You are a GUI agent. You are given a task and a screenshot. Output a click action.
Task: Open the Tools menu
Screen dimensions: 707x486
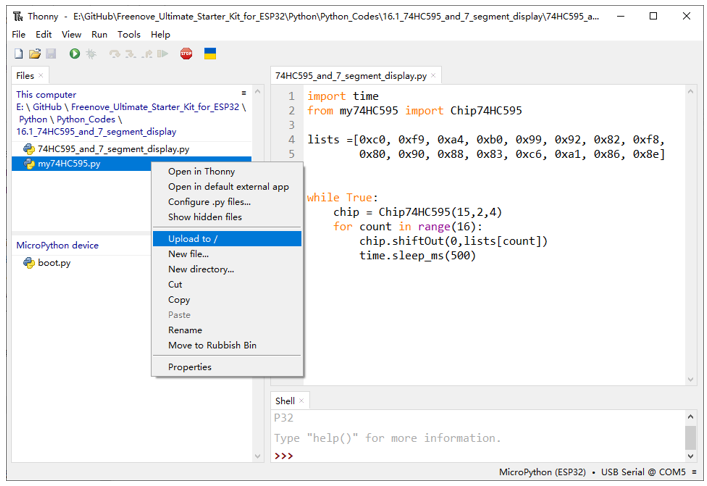click(129, 34)
